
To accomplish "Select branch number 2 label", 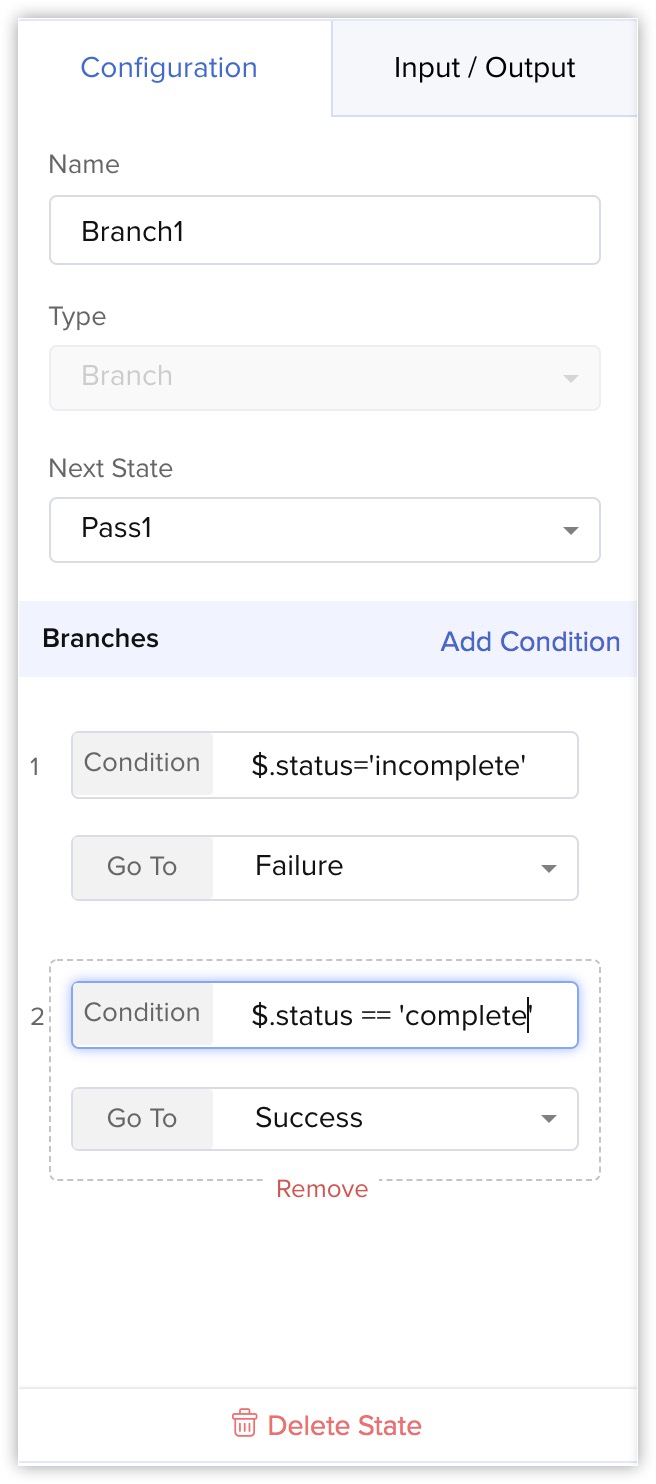I will pos(37,1017).
